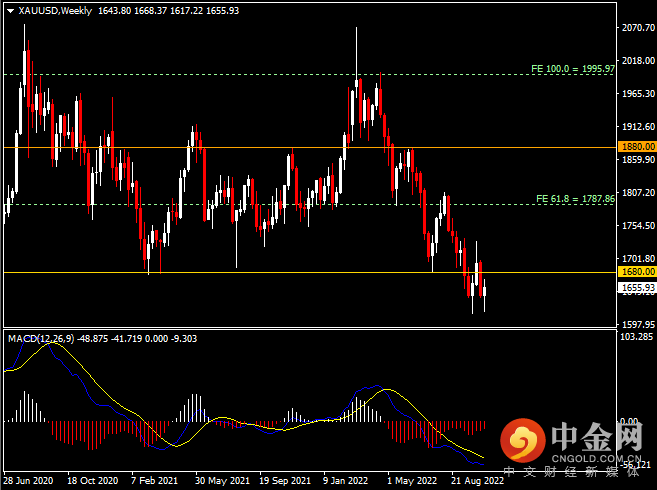Viewport: 657px width, 490px height.
Task: Click the MACD zero line label 0.00
Action: click(x=629, y=421)
